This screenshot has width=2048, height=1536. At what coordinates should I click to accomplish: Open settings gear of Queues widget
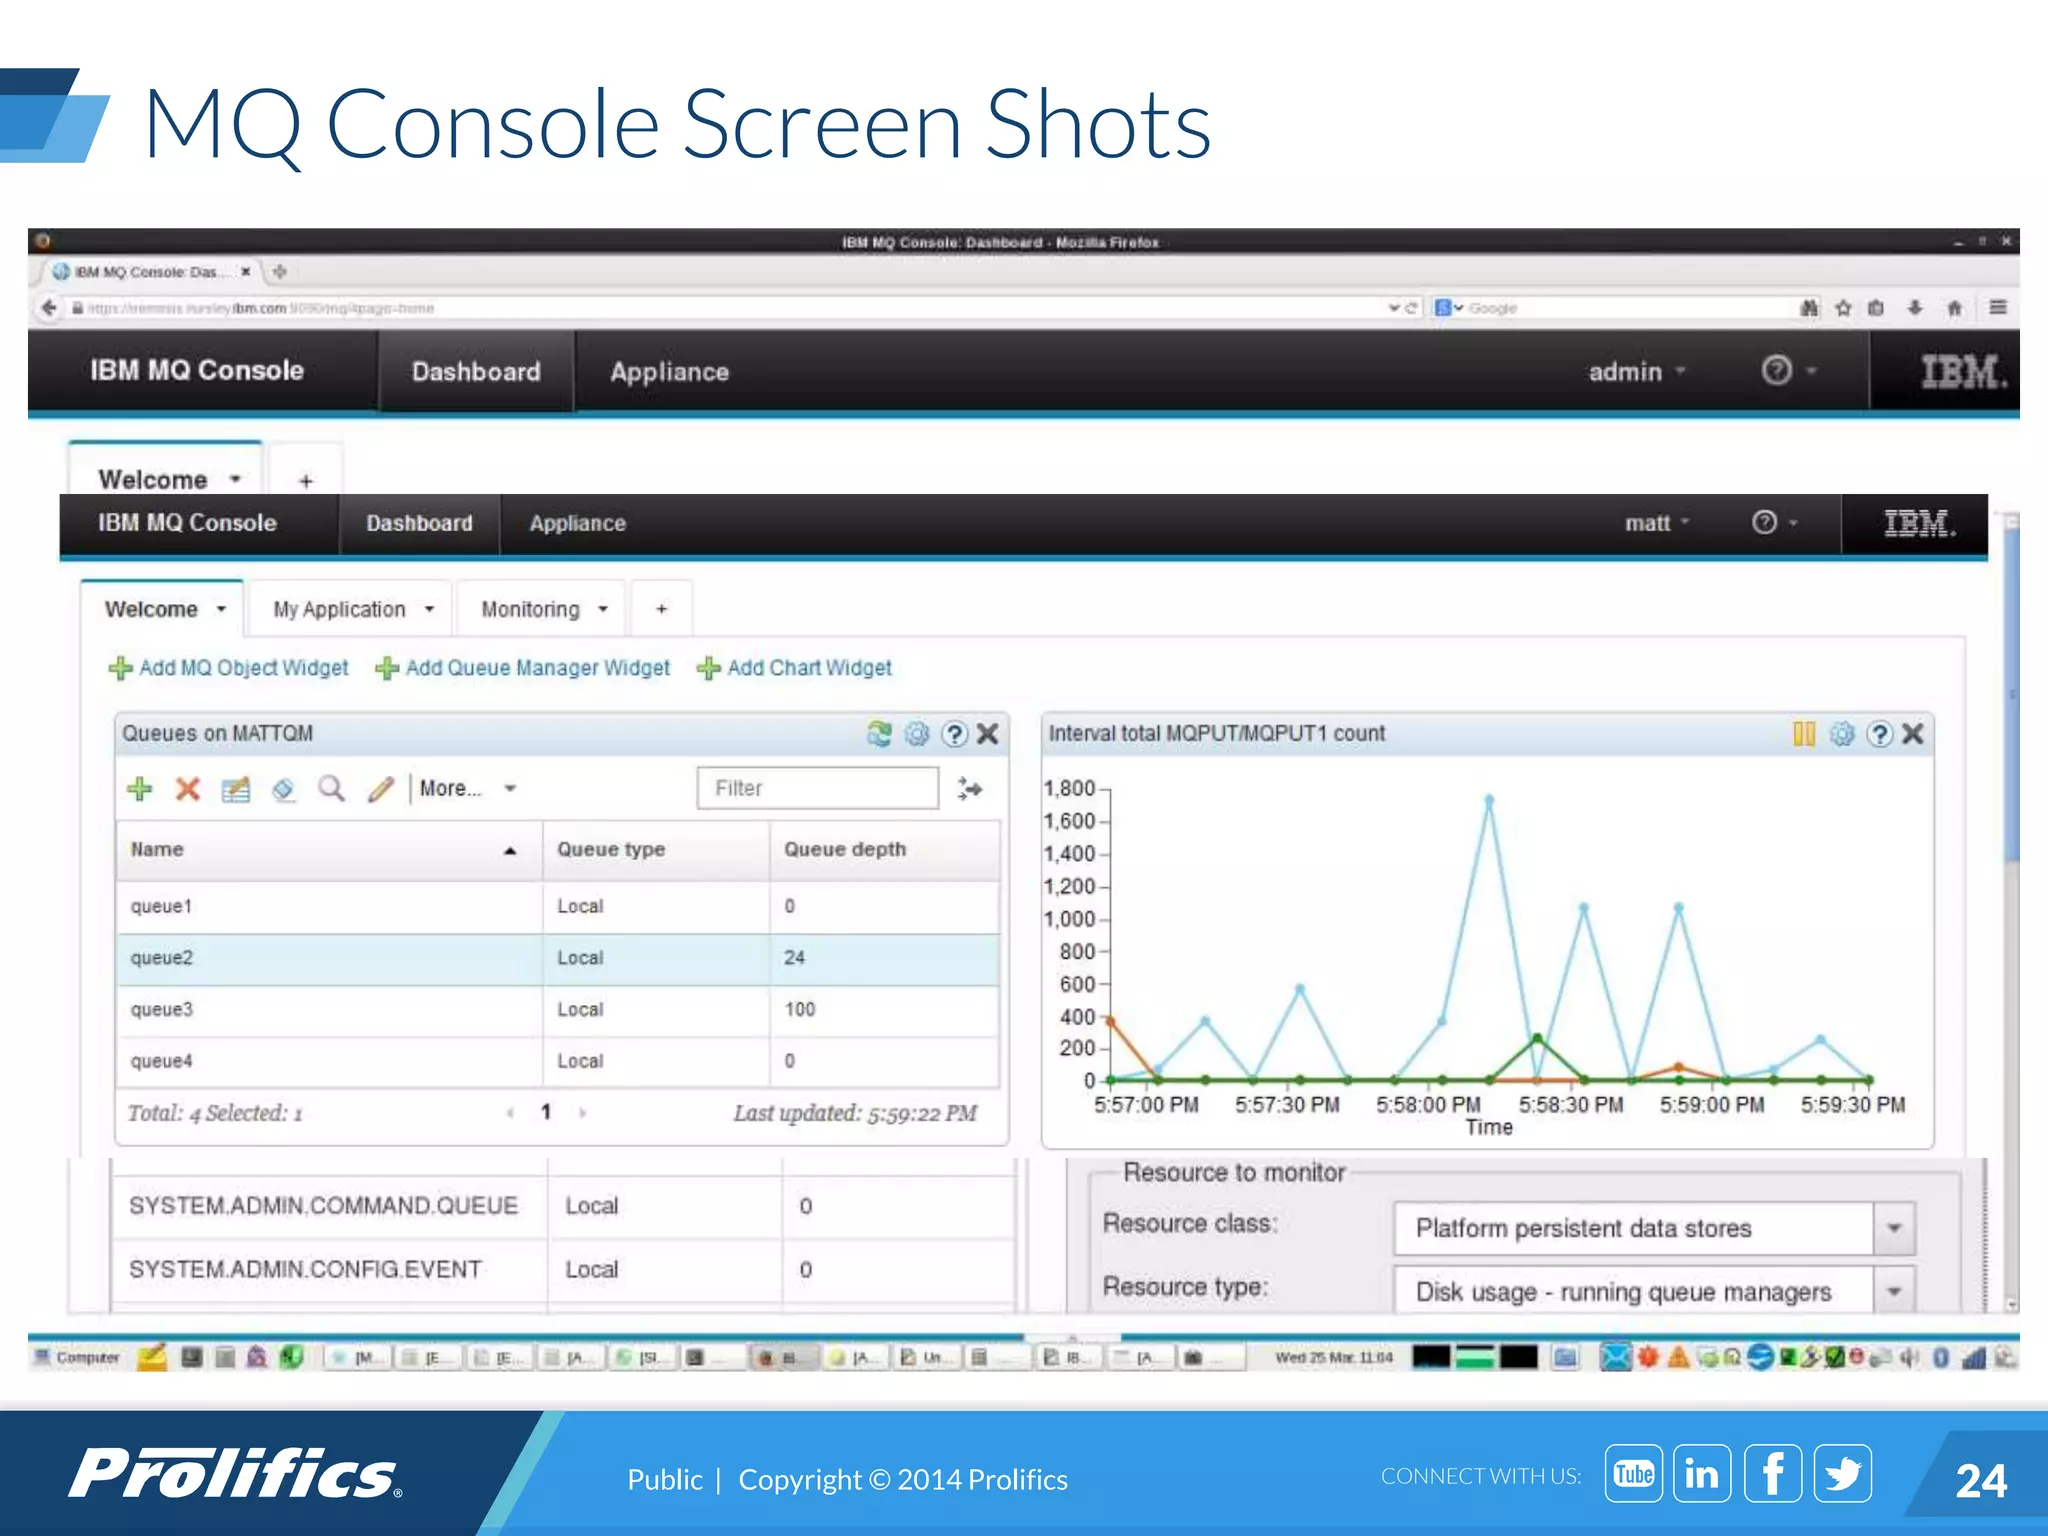[x=917, y=734]
